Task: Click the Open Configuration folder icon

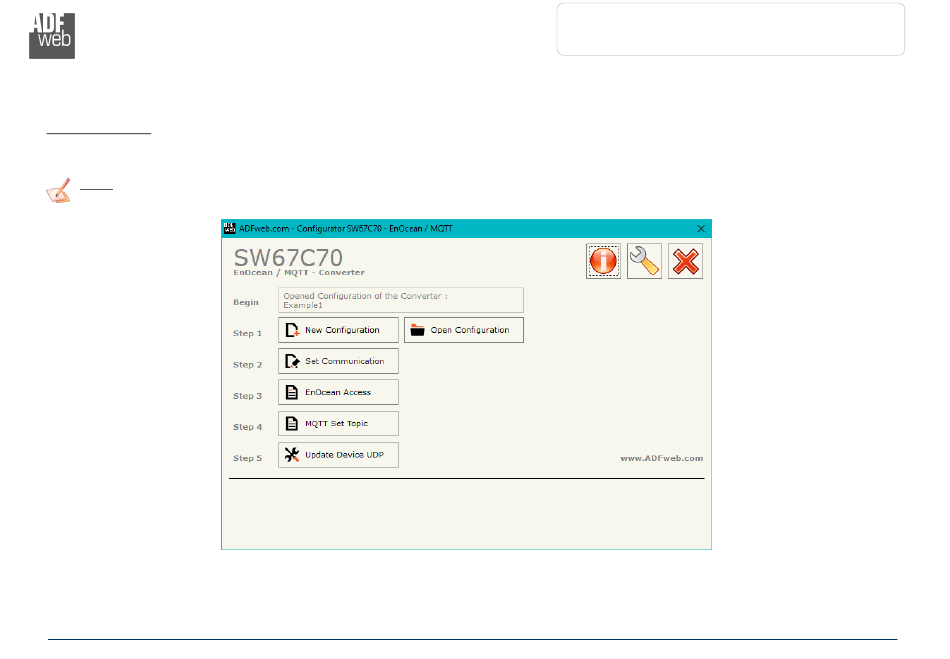Action: (x=417, y=330)
